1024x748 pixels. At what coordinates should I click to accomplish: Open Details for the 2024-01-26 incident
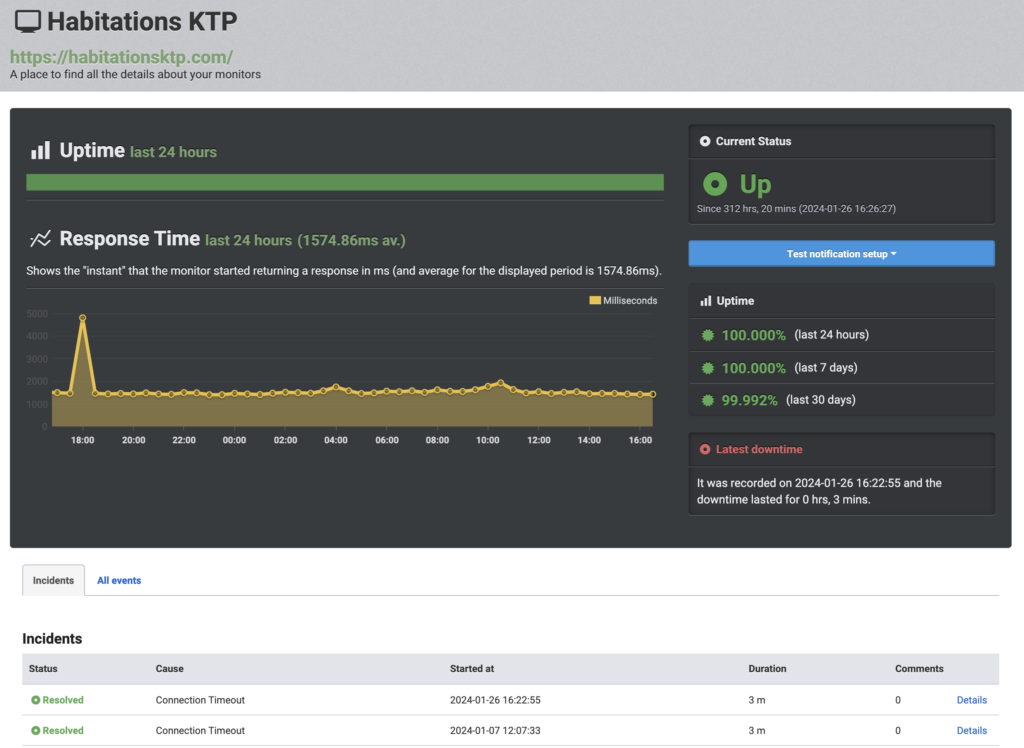point(971,700)
